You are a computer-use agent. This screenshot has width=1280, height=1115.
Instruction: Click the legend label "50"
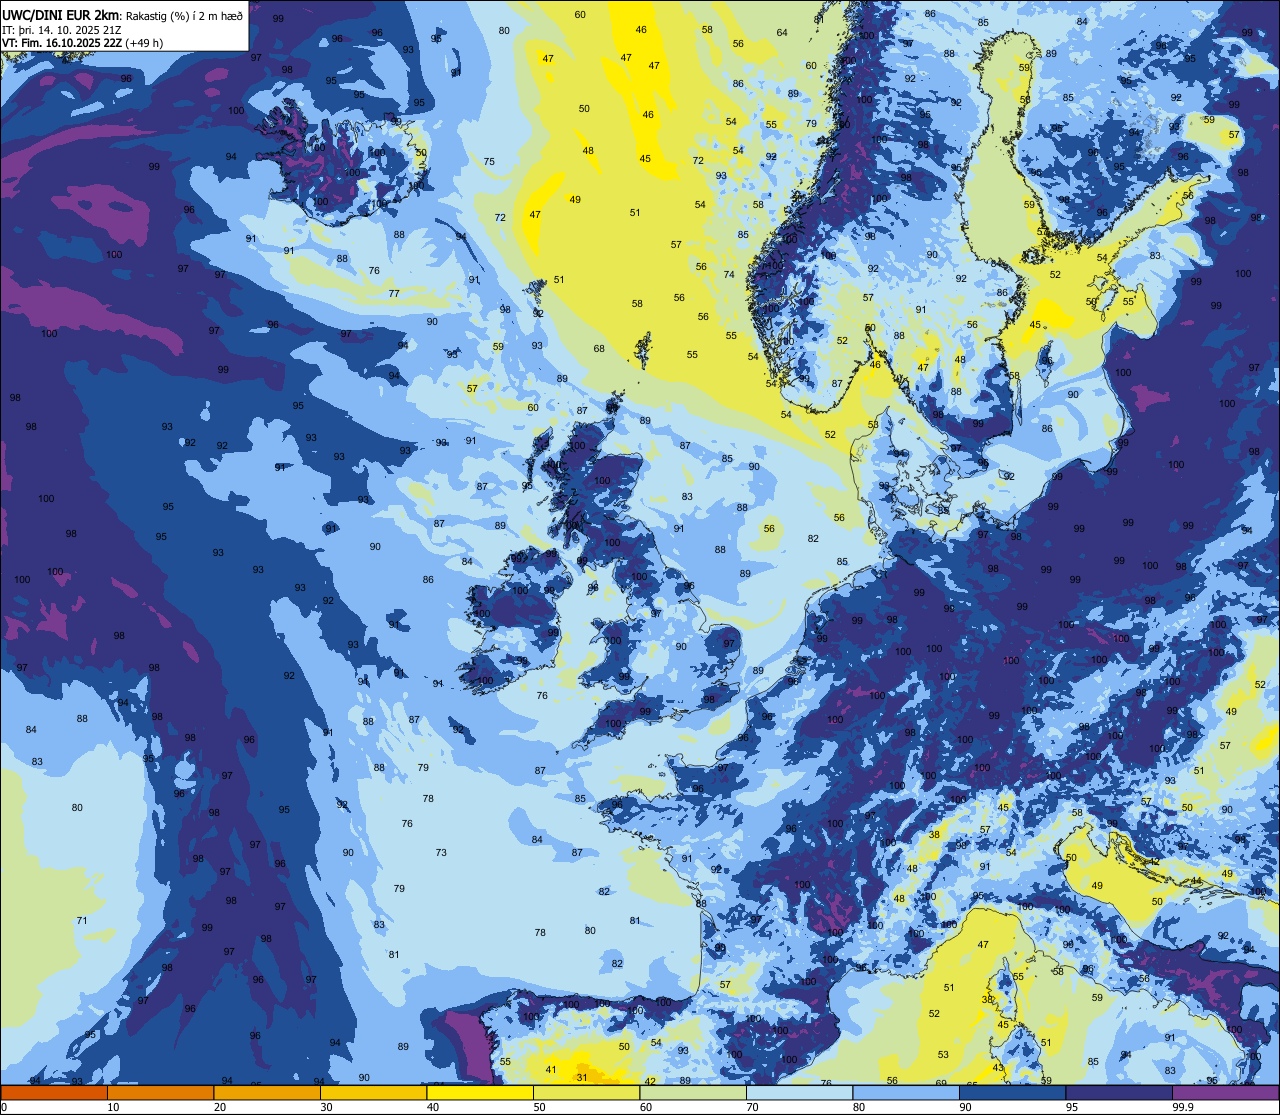pyautogui.click(x=539, y=1107)
